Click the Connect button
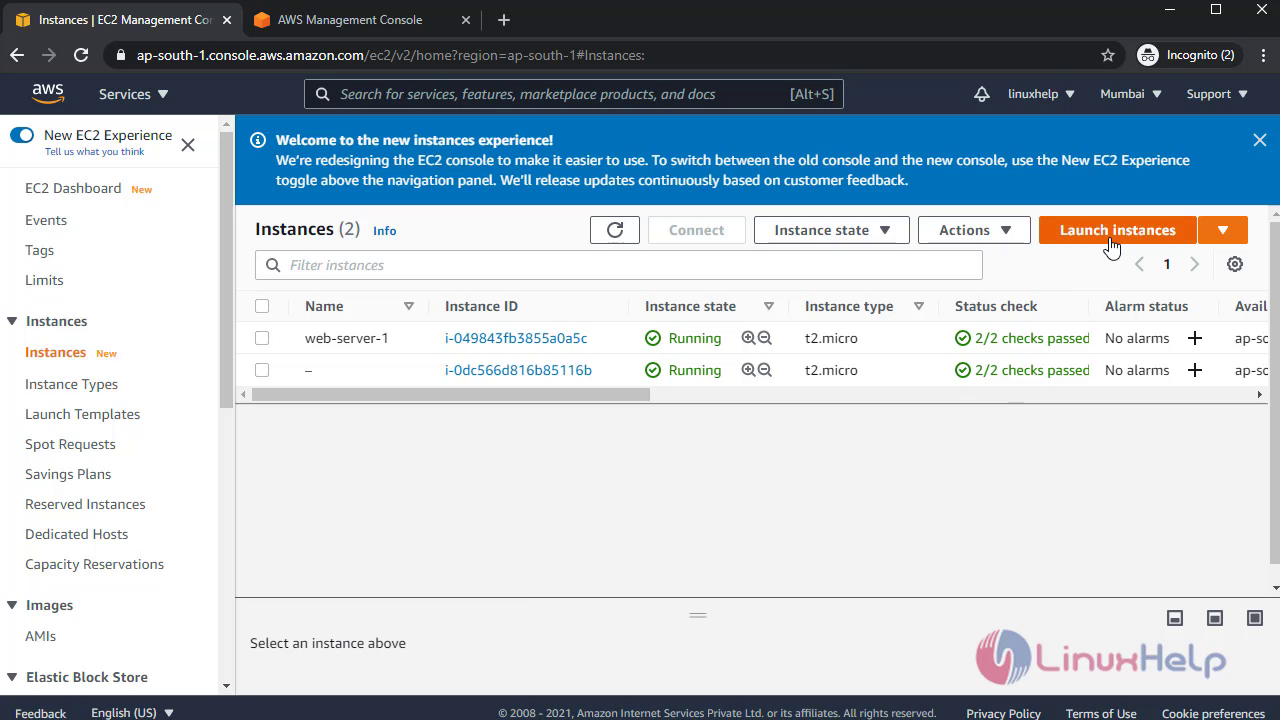This screenshot has width=1280, height=720. pyautogui.click(x=696, y=230)
